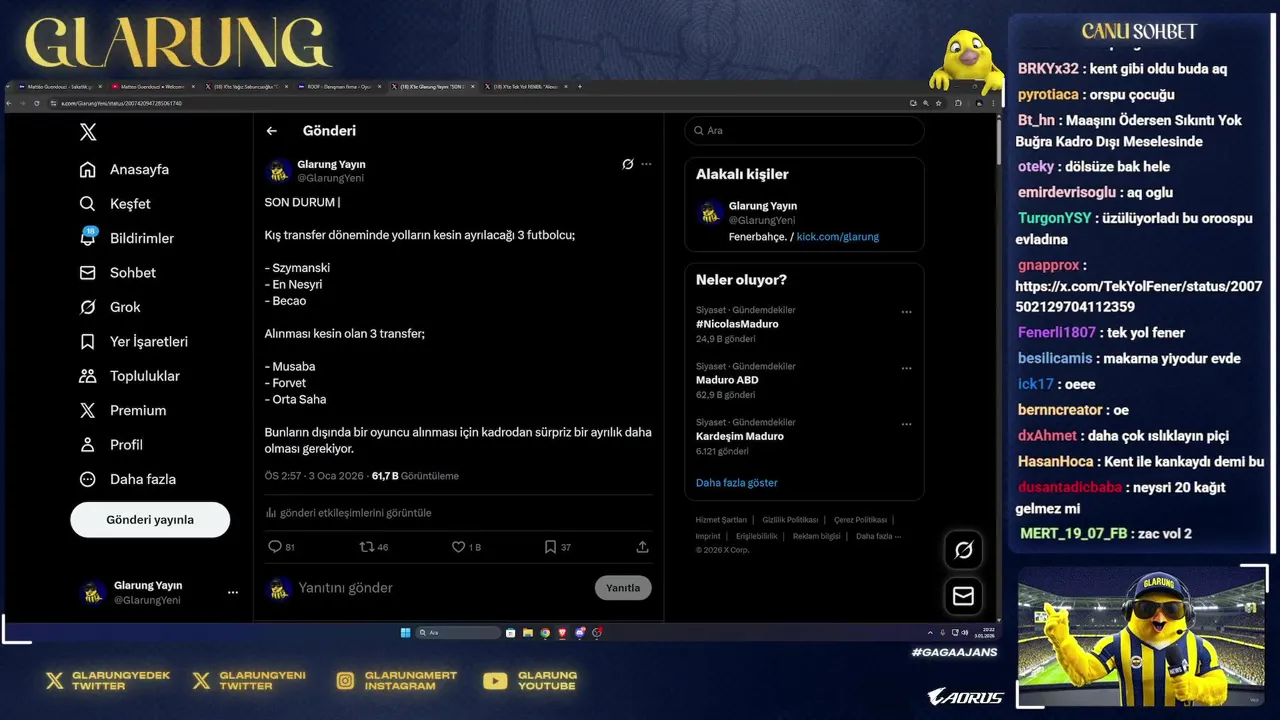Image resolution: width=1280 pixels, height=720 pixels.
Task: Open #NicolasMaduro trend
Action: 737,324
